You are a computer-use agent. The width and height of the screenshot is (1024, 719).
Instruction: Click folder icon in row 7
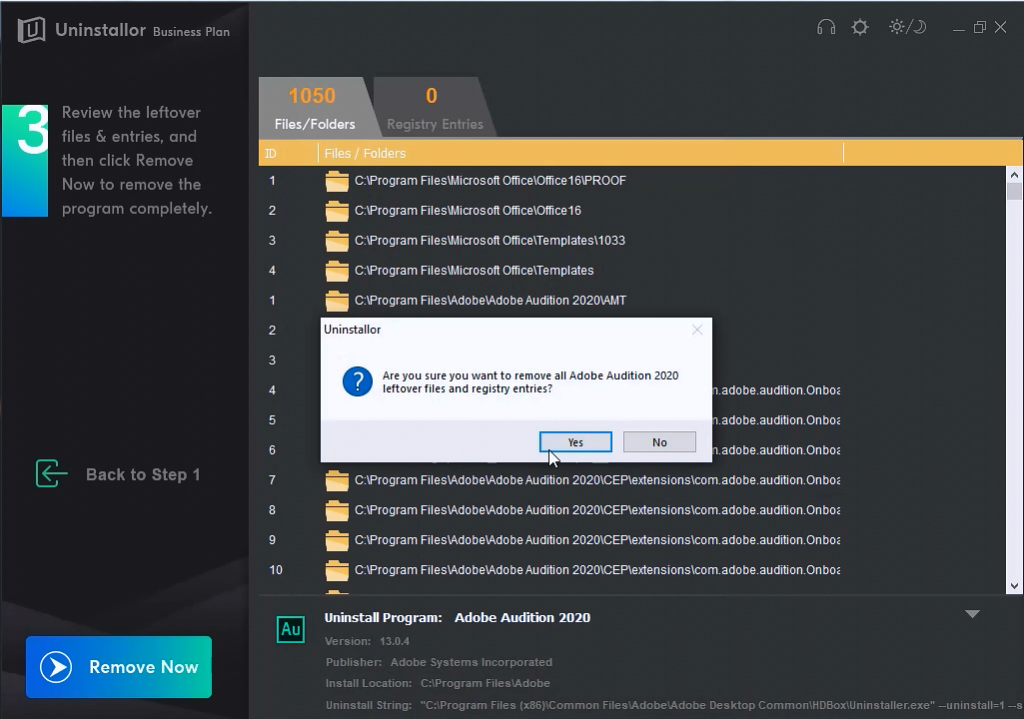[337, 480]
